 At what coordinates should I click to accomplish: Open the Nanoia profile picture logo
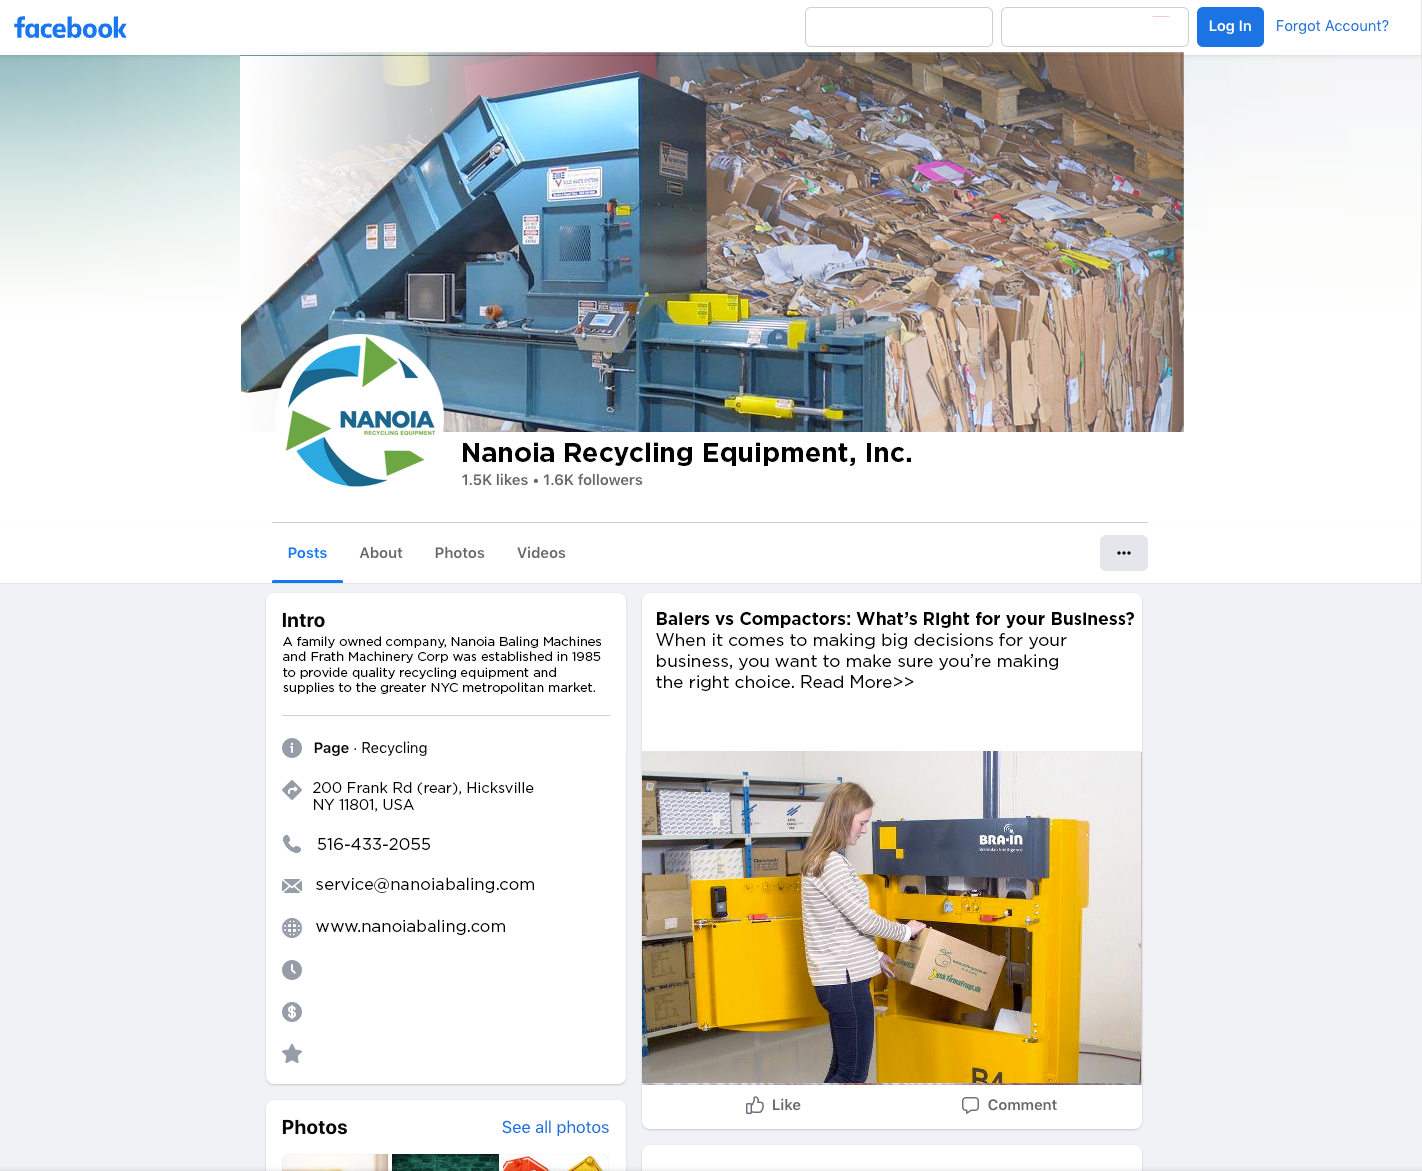(x=360, y=418)
